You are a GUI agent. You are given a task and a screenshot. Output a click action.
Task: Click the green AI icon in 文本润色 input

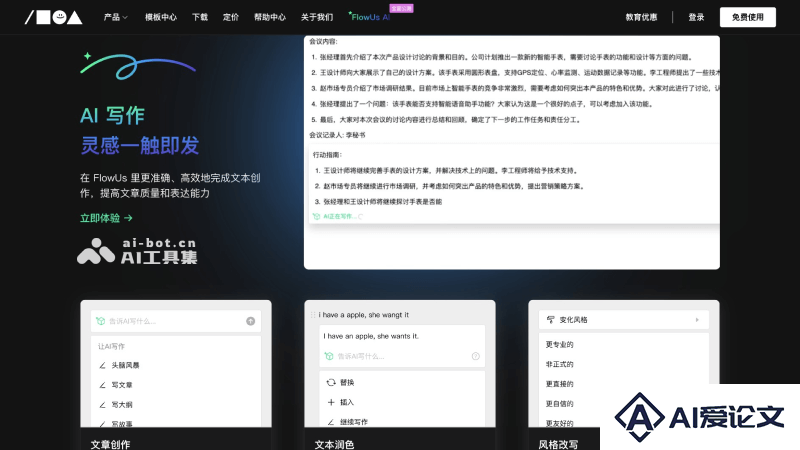coord(329,356)
